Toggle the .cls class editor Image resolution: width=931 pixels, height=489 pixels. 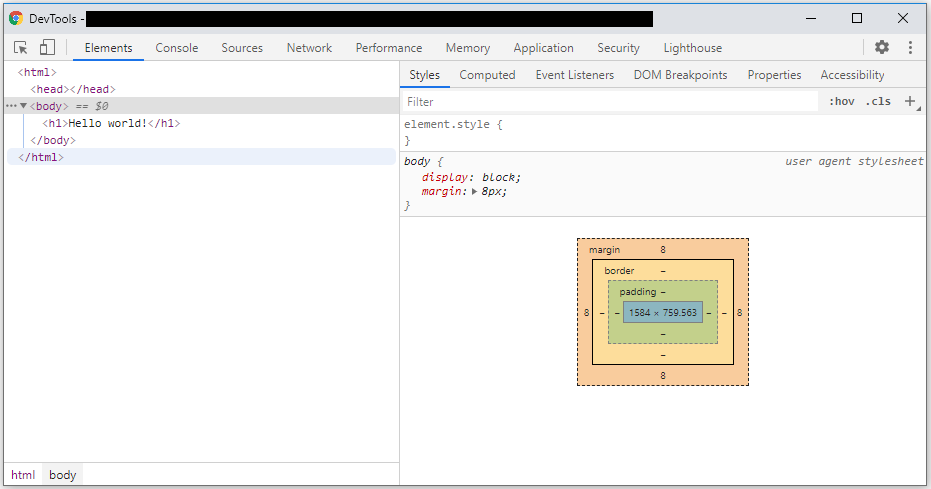(x=878, y=101)
